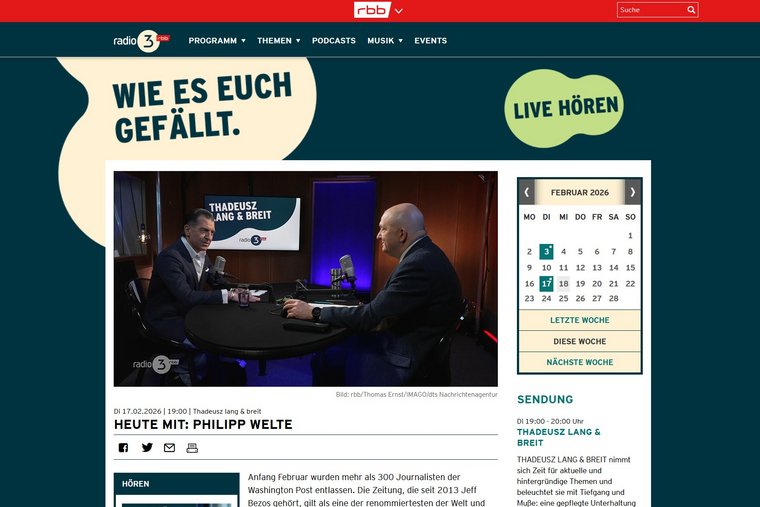Click the search magnifier icon
This screenshot has width=760, height=507.
[x=690, y=10]
